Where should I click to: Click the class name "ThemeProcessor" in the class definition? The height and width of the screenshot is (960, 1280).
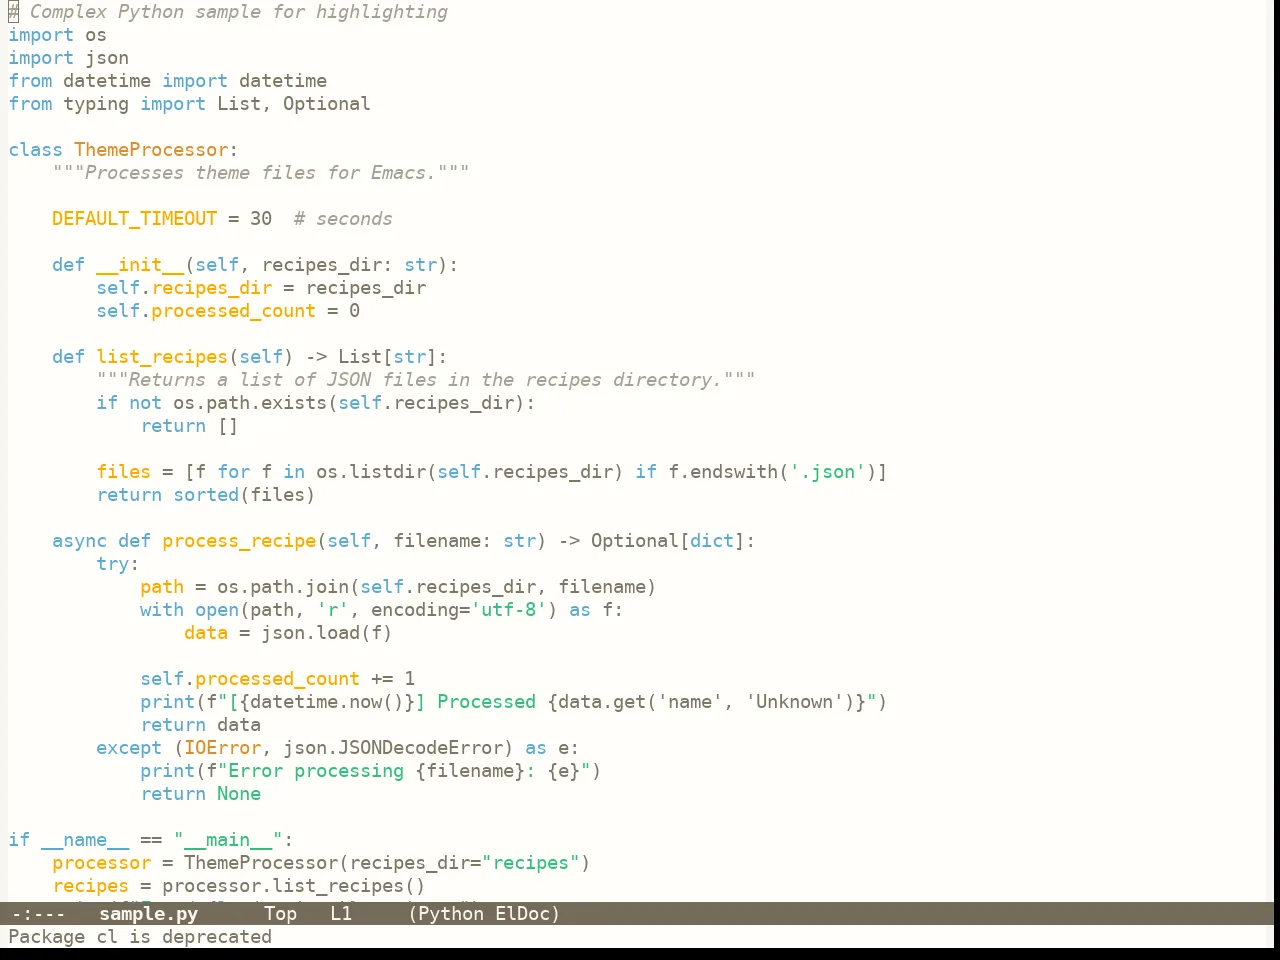click(151, 150)
